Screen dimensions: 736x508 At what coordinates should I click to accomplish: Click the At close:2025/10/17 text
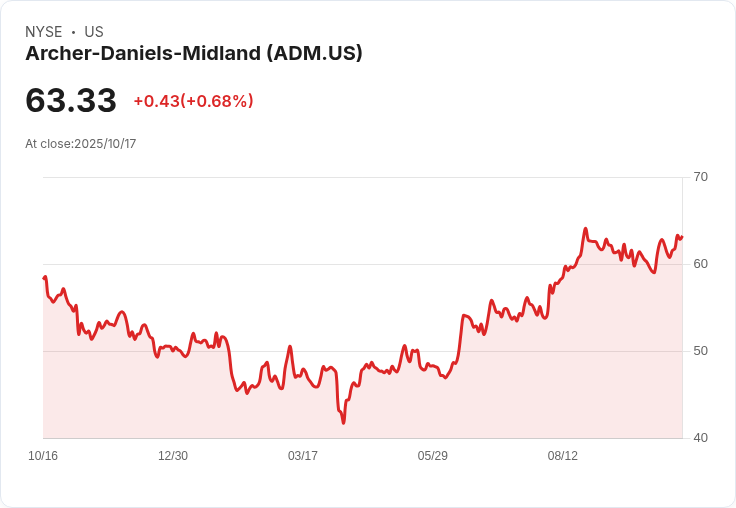81,144
